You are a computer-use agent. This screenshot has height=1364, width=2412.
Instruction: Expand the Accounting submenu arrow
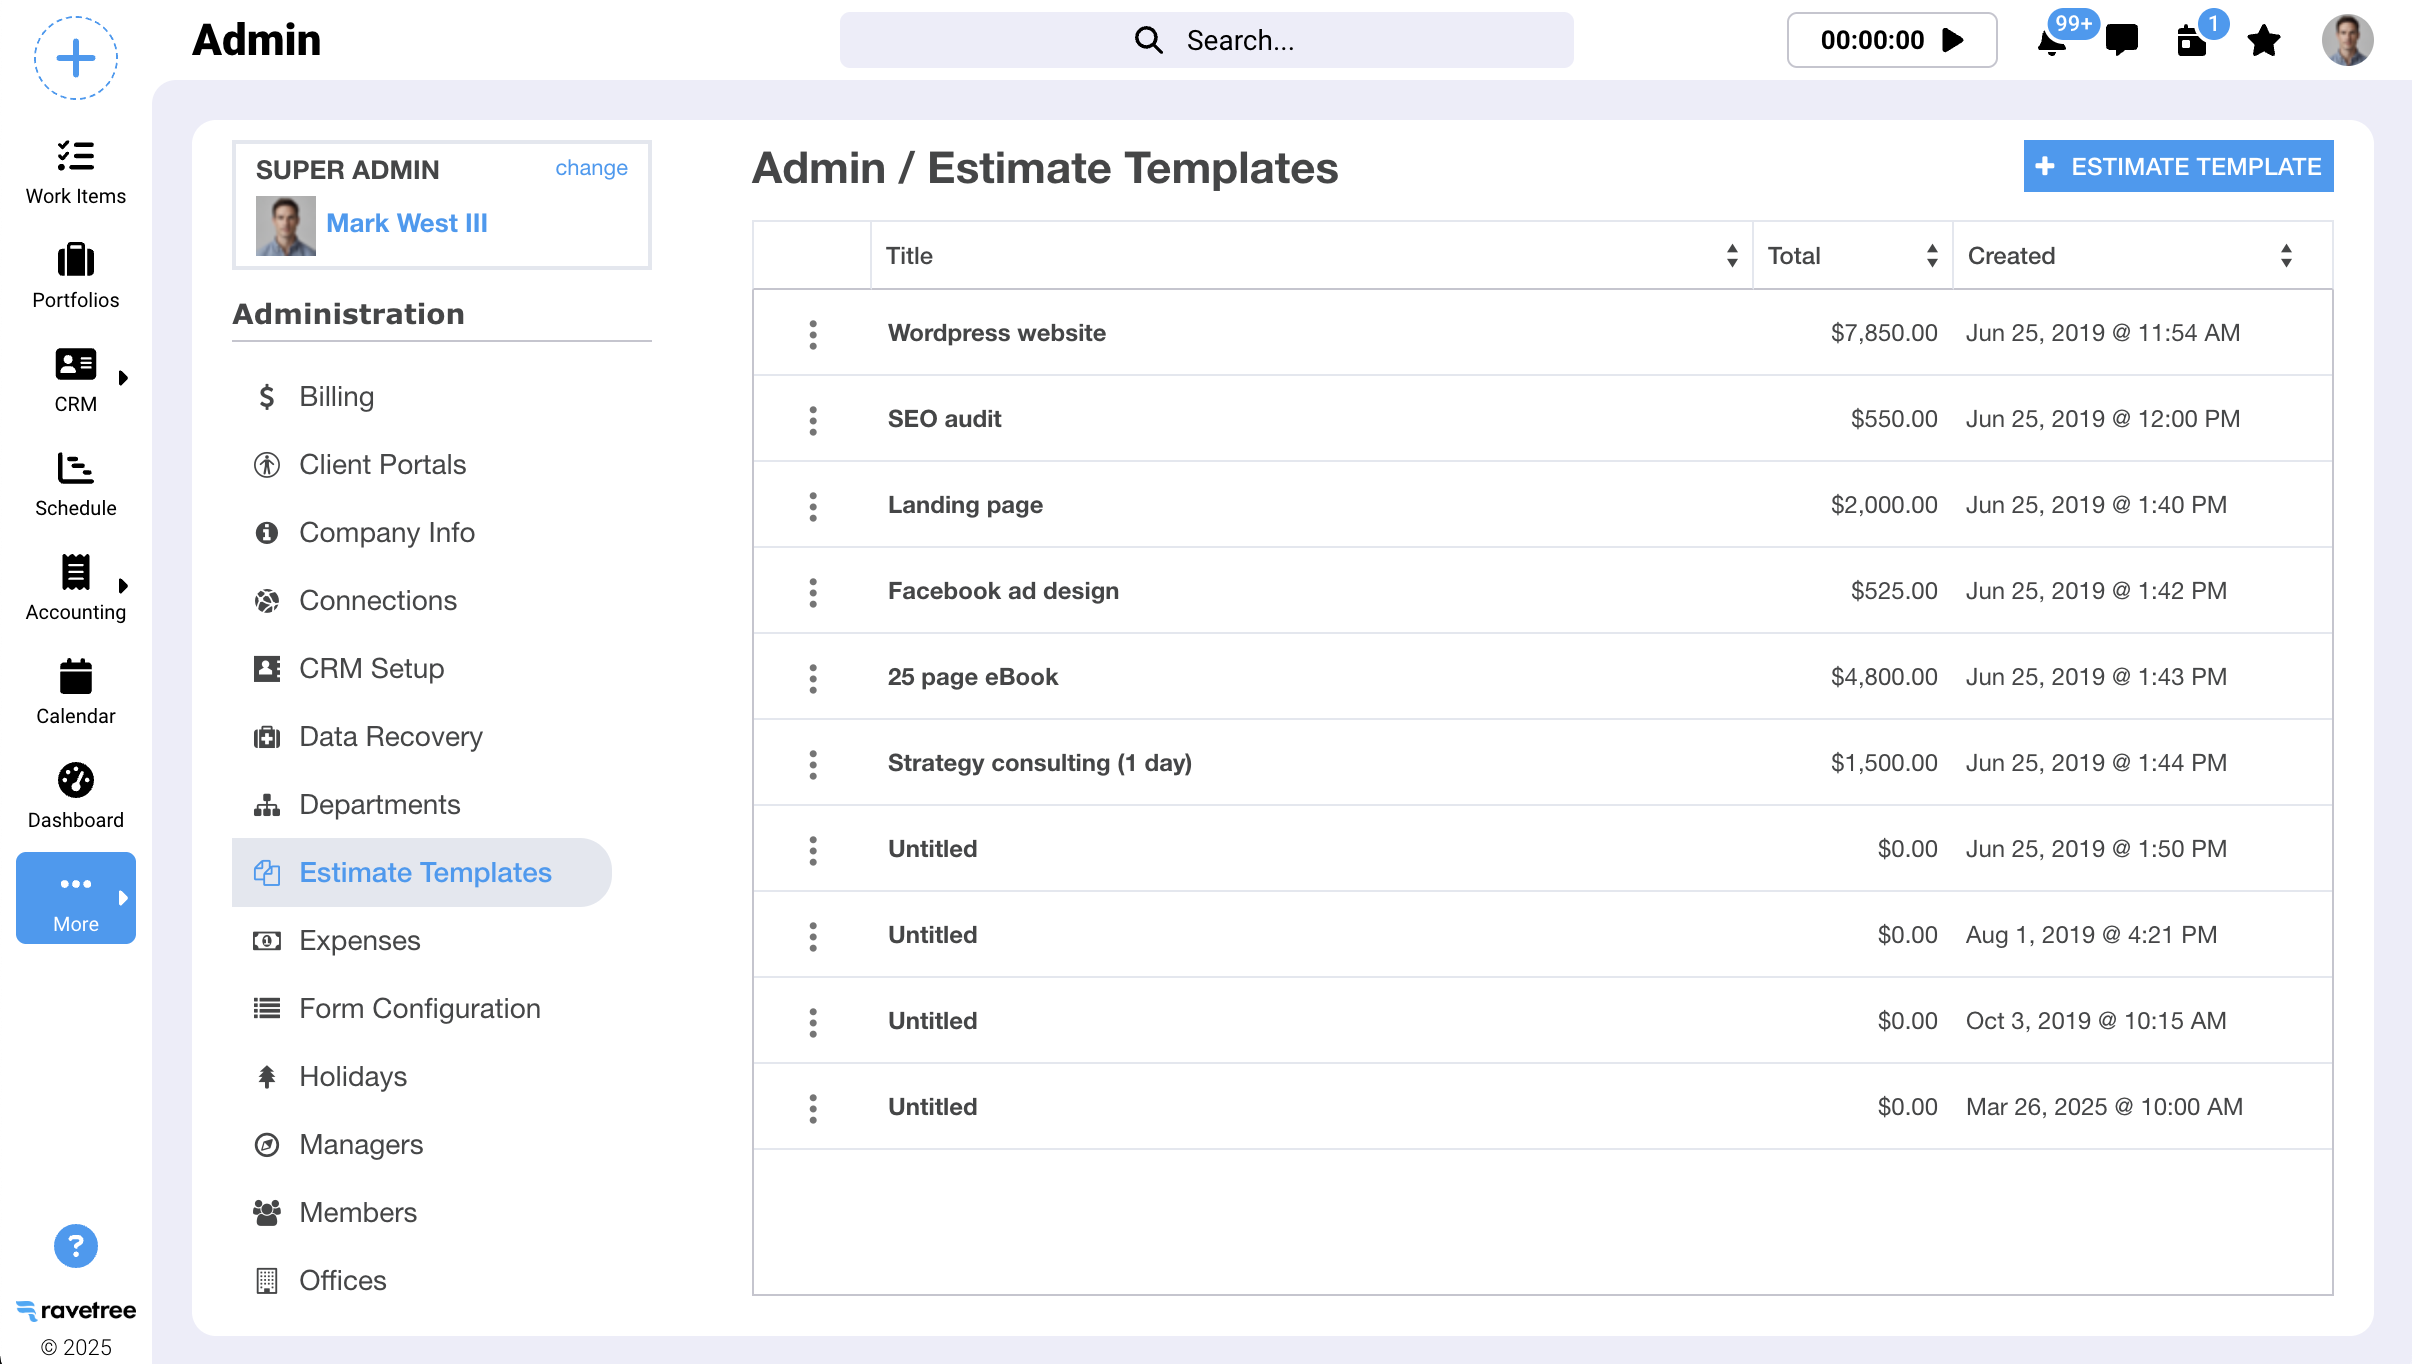124,586
